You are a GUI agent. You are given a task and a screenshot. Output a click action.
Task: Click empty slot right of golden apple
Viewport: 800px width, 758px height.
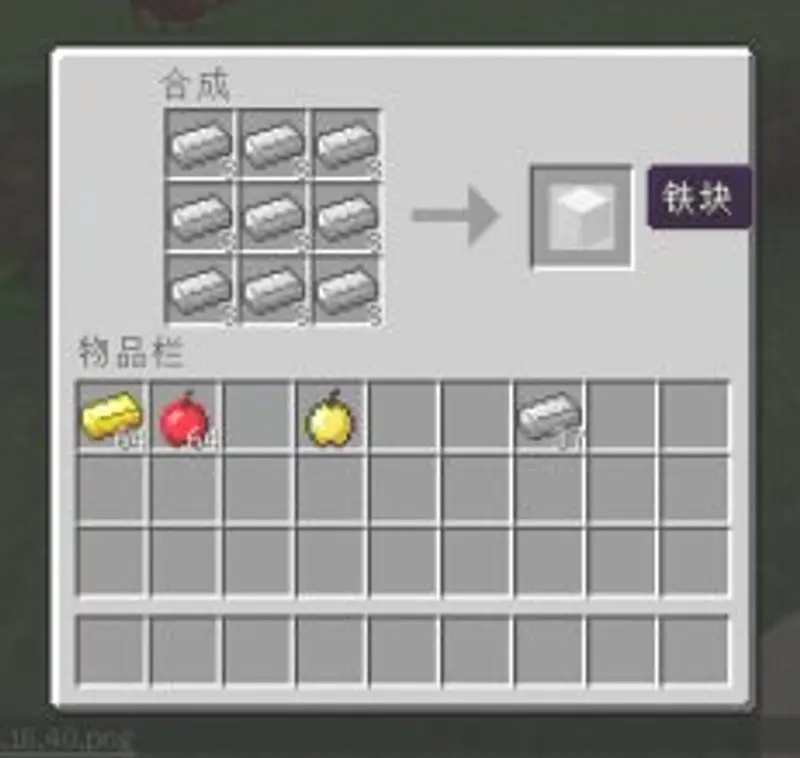point(403,417)
